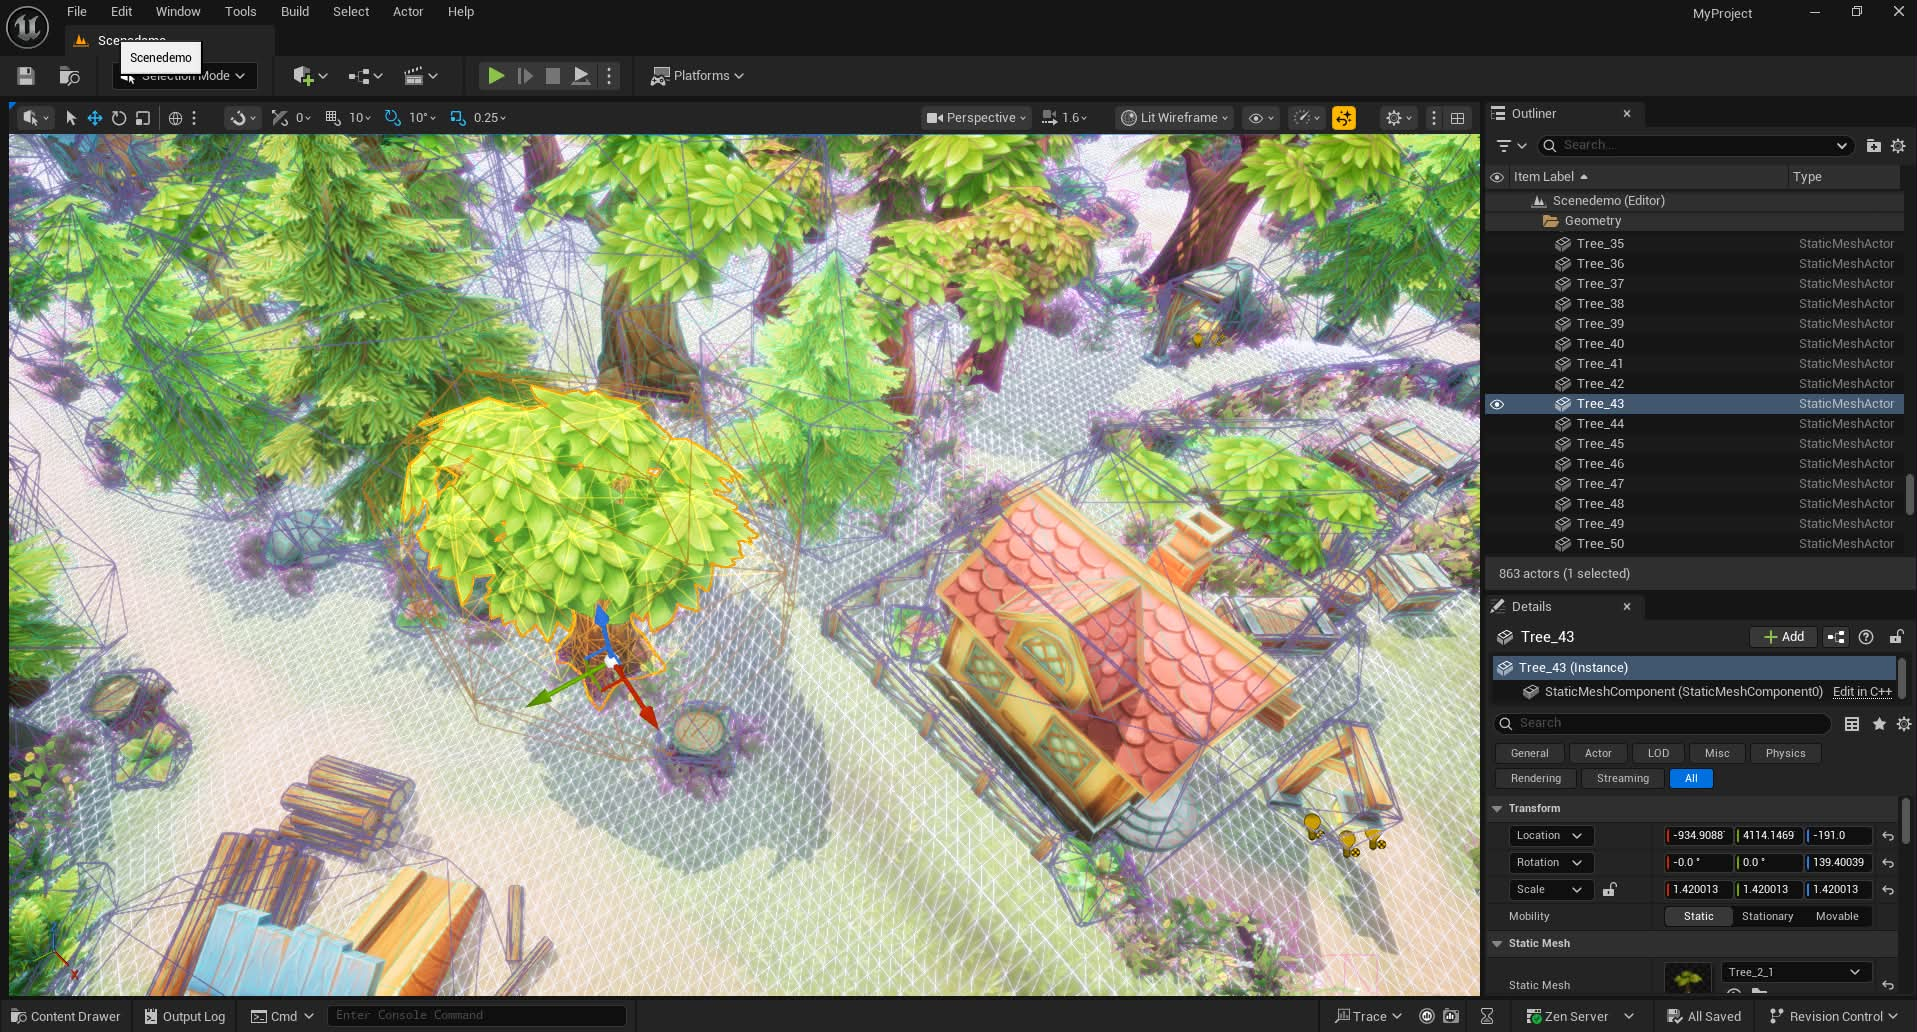Toggle visibility of Tree_43 in the Outliner
Viewport: 1917px width, 1032px height.
[1497, 404]
